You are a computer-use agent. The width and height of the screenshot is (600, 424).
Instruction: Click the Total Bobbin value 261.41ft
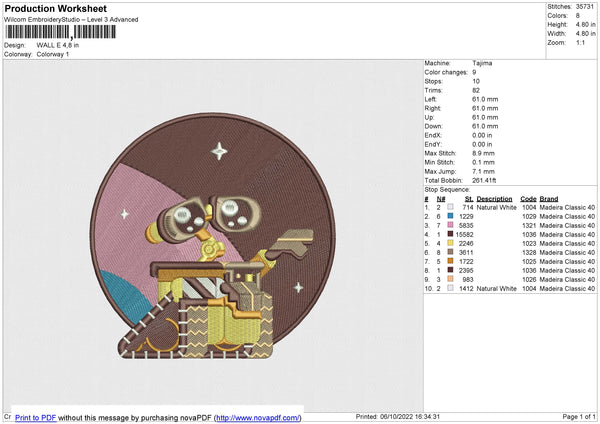coord(484,180)
